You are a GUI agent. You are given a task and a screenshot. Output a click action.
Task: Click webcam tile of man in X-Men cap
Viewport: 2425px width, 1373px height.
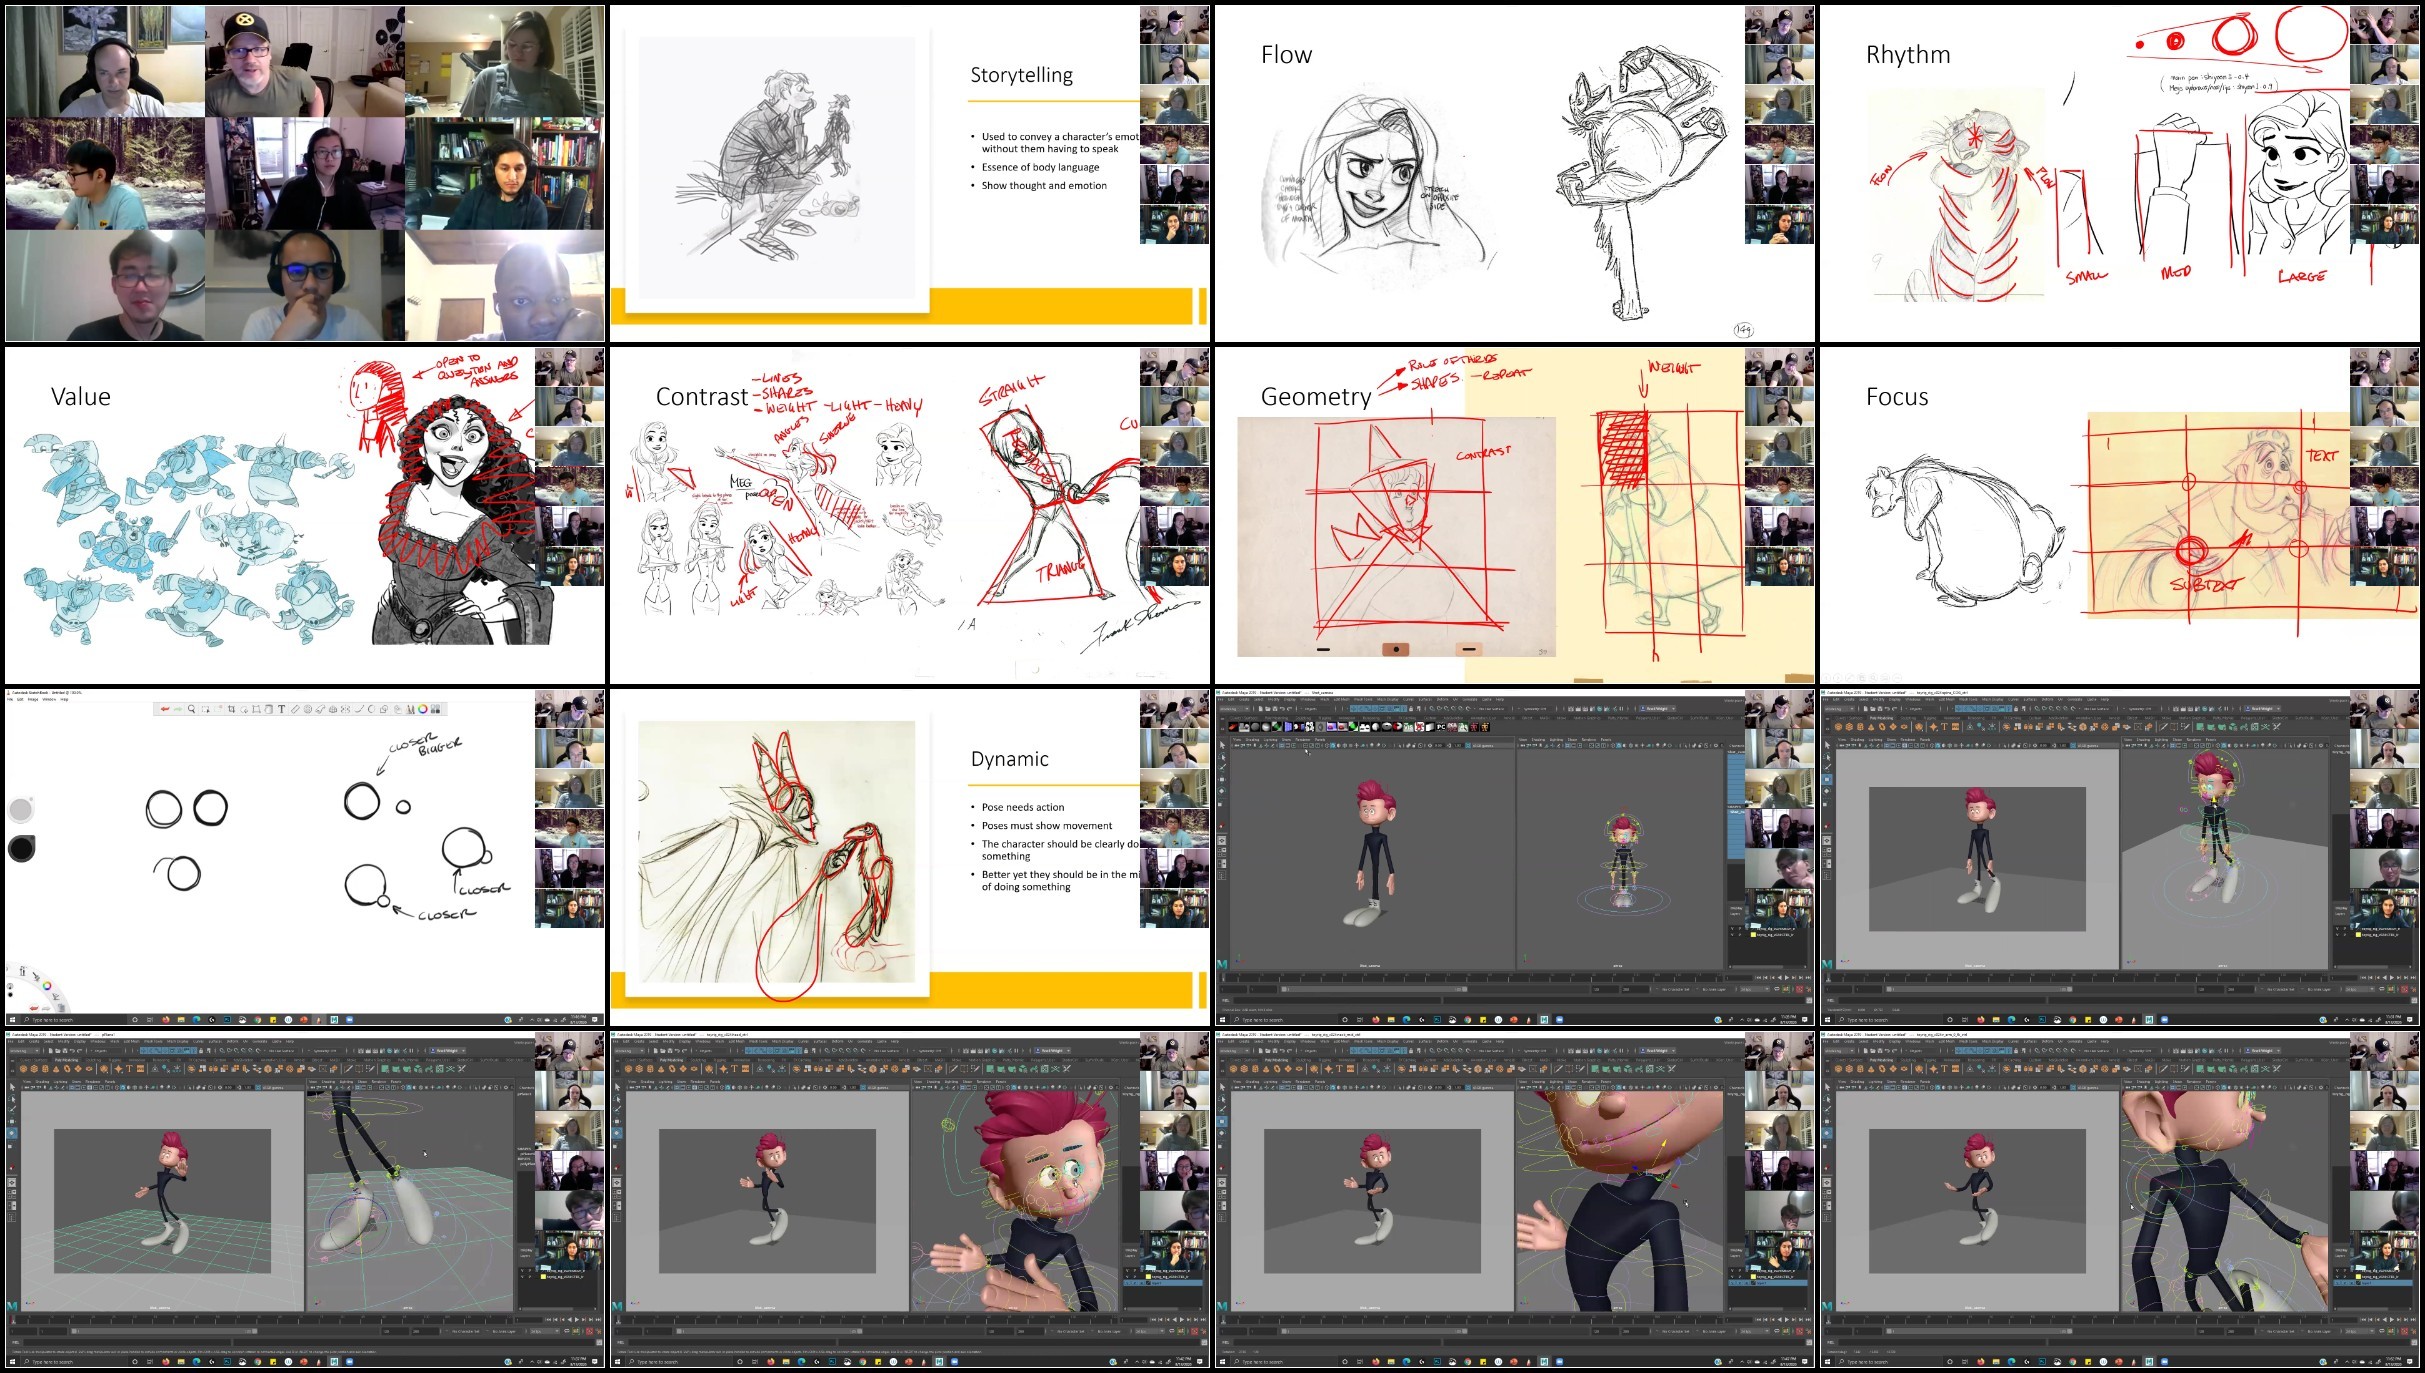coord(305,61)
